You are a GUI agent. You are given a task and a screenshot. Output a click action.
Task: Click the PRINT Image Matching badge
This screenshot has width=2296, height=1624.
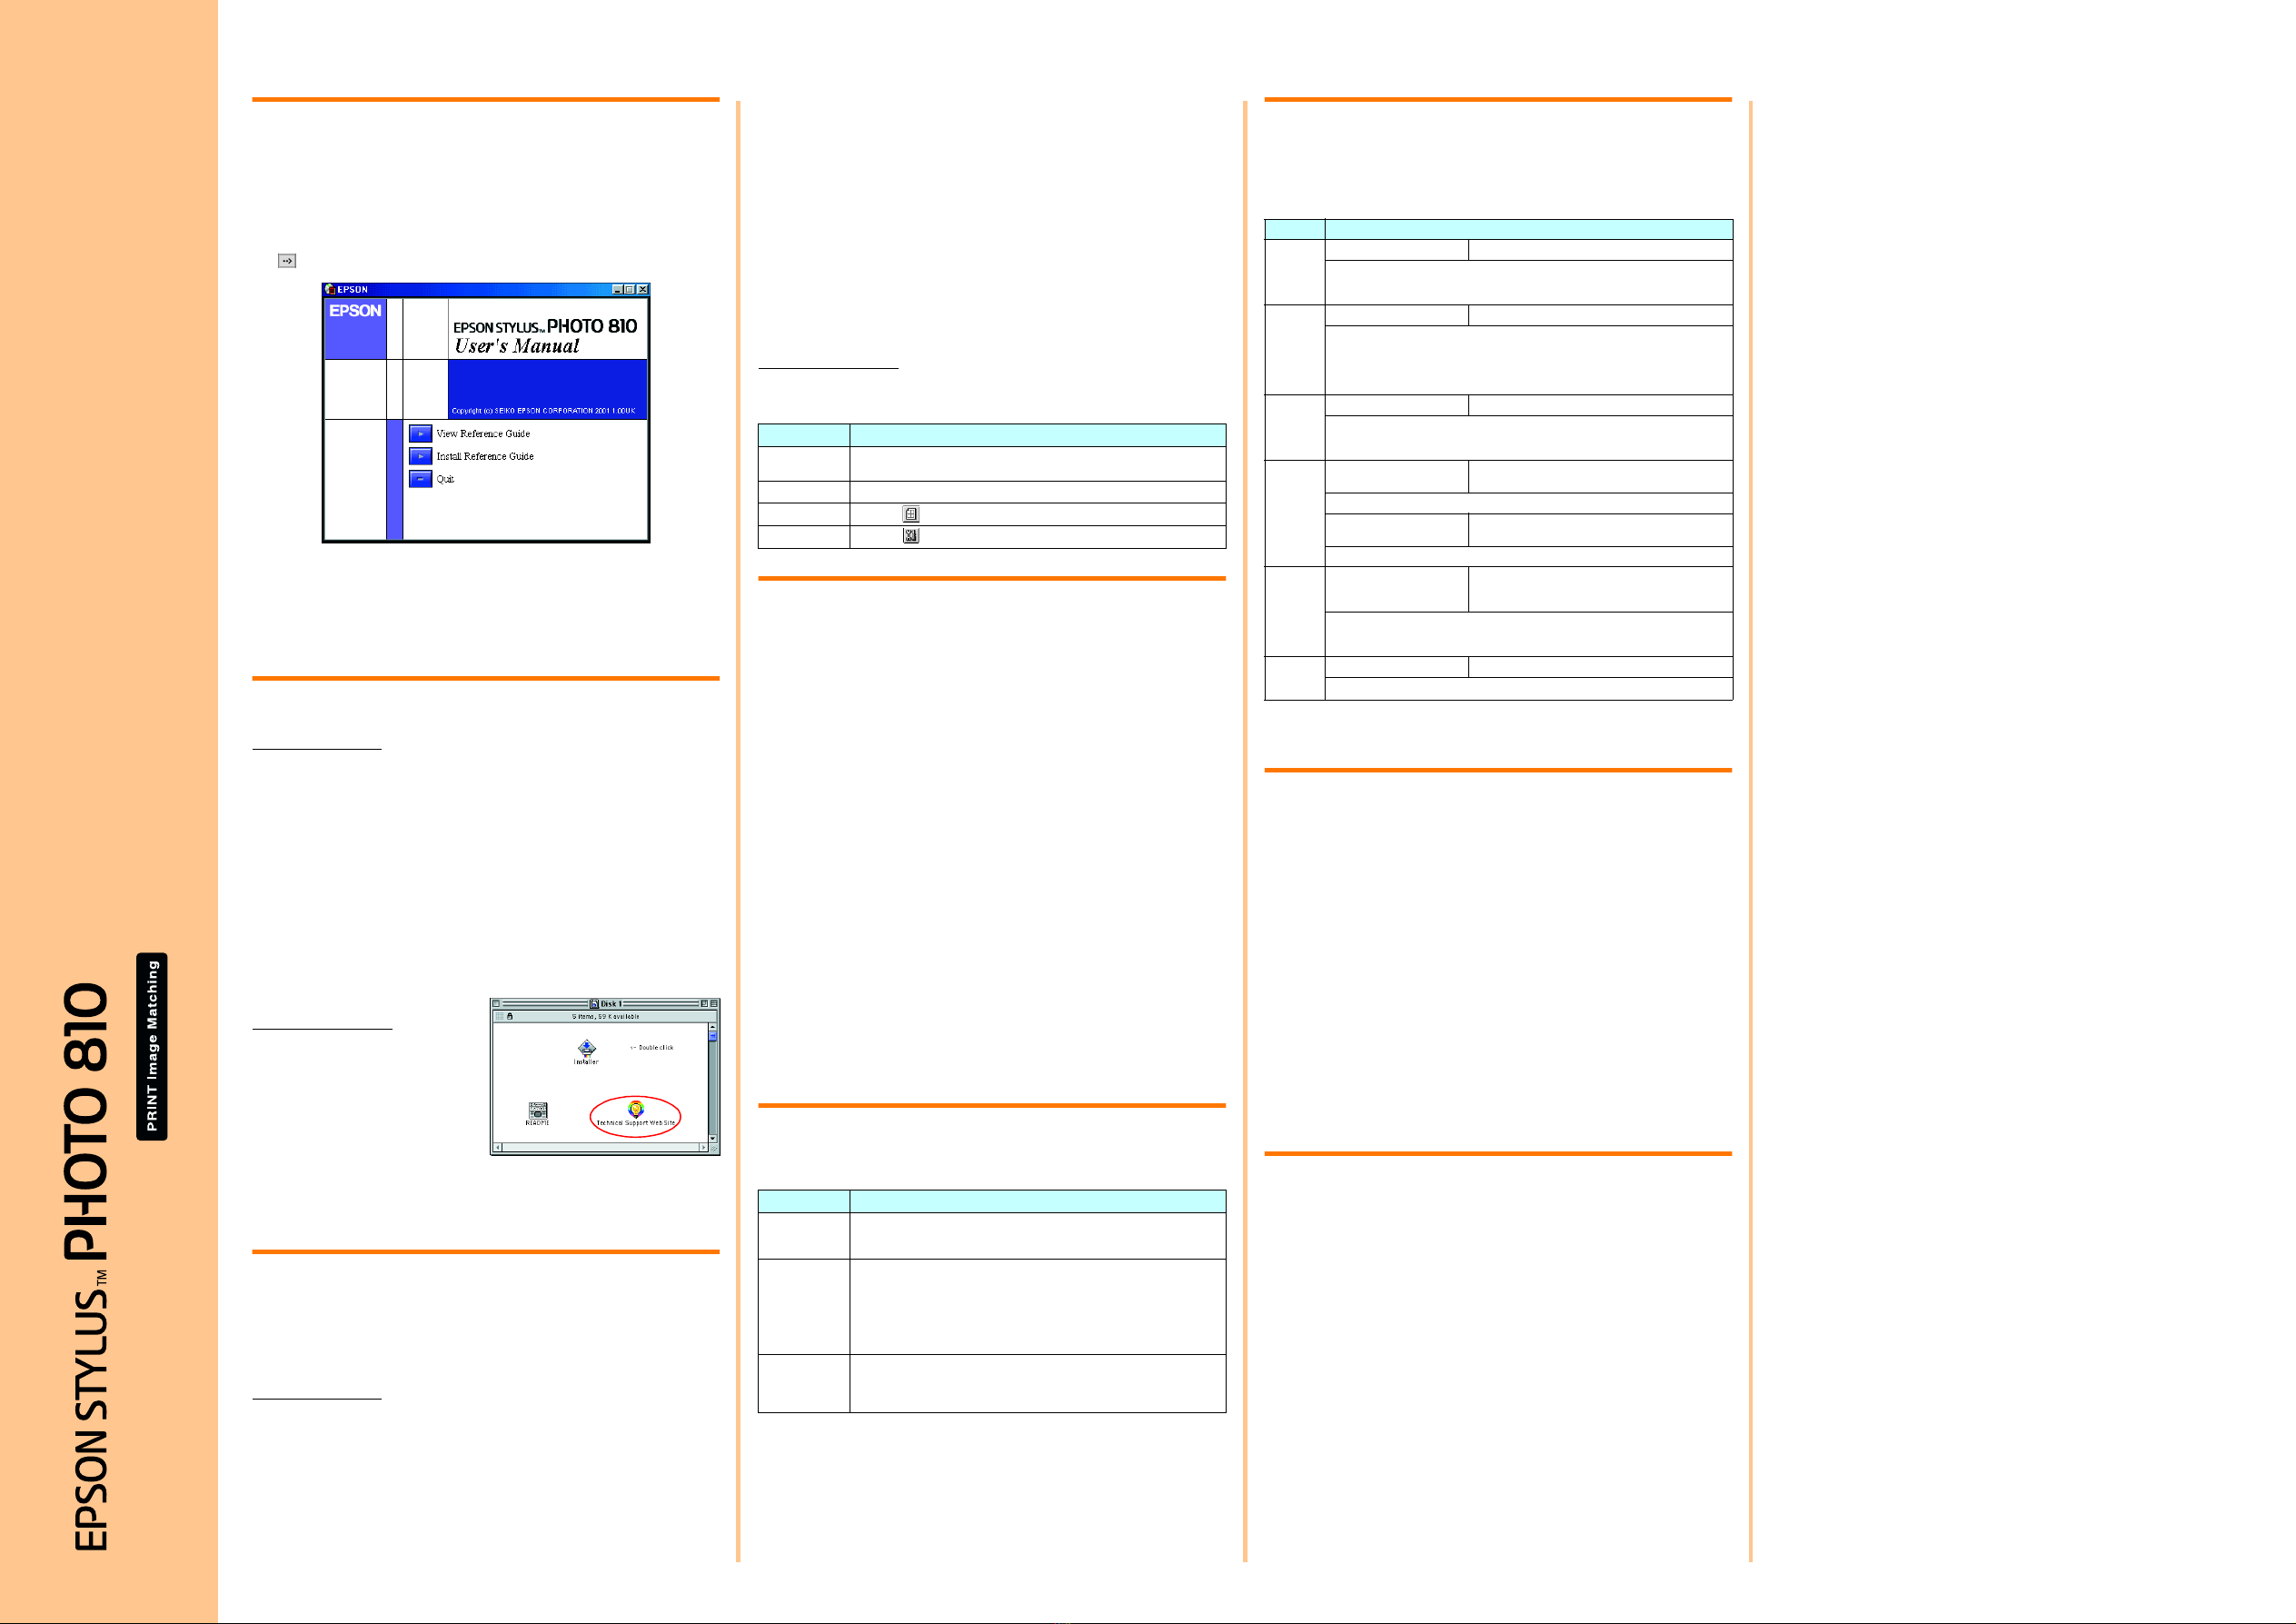152,1046
